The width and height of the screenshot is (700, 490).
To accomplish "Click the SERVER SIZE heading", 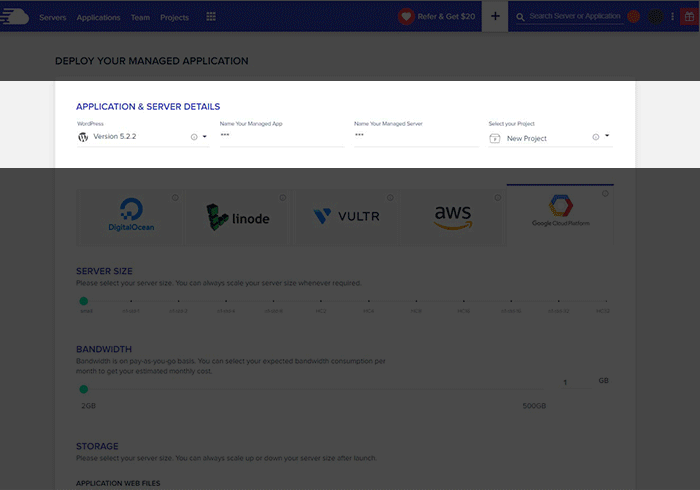I will click(104, 271).
